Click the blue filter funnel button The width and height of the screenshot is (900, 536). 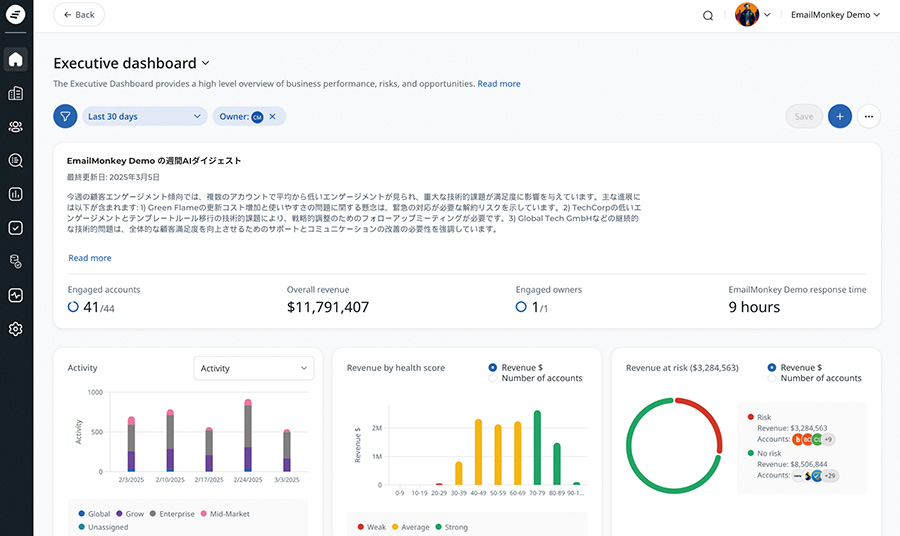(65, 116)
